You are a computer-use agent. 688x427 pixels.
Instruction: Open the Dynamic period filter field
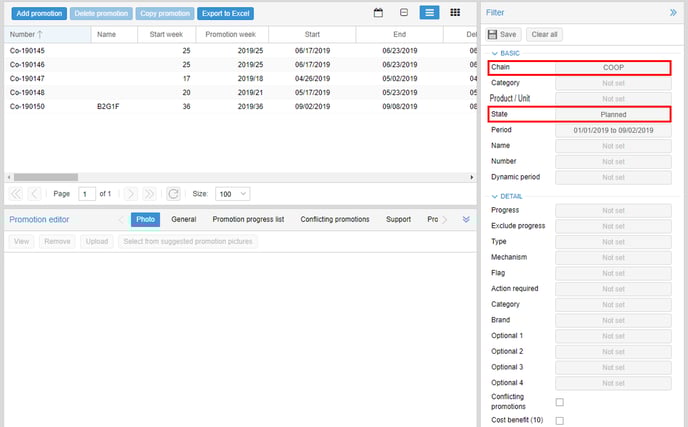pos(613,177)
